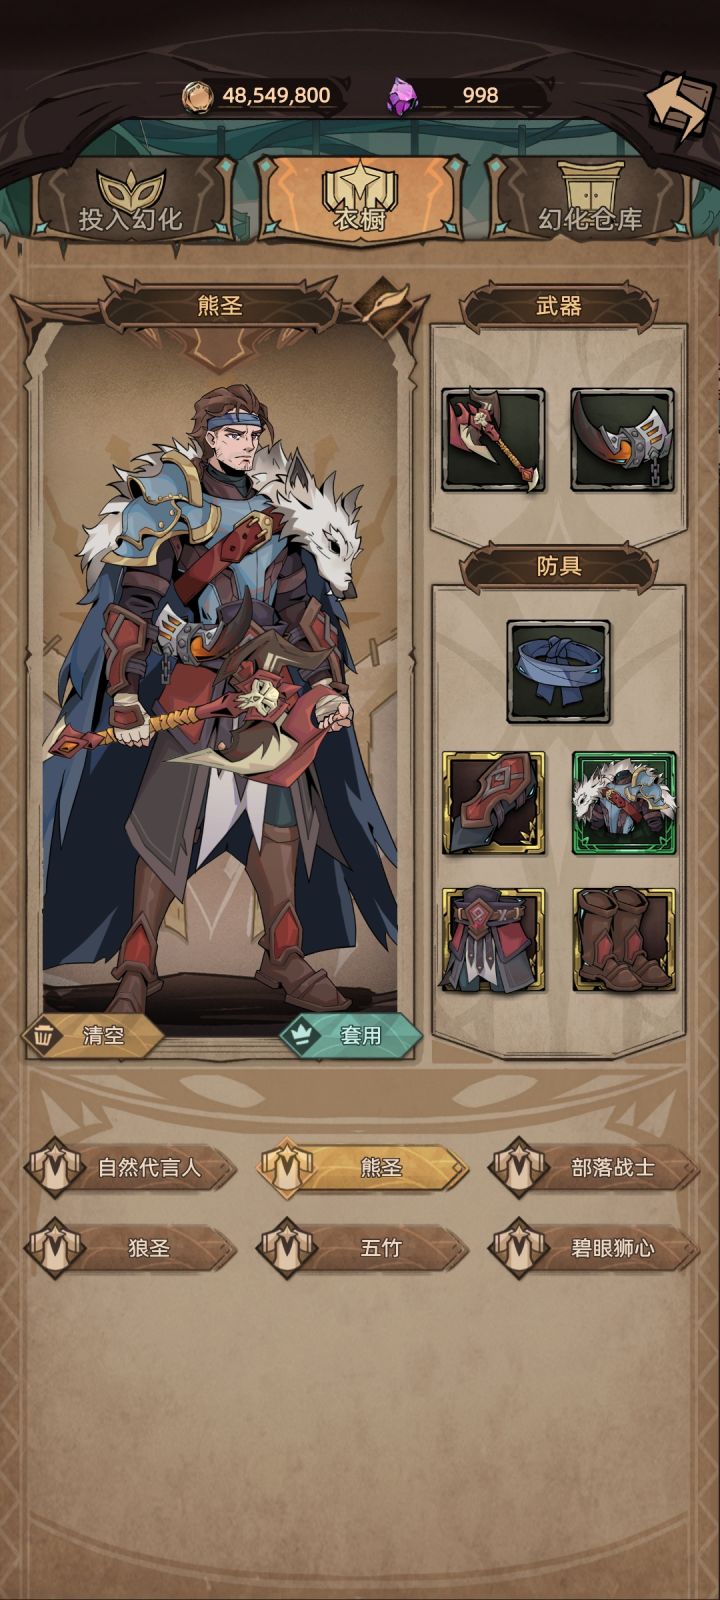
Task: Choose the 五竹 outfit preset
Action: click(x=362, y=1248)
